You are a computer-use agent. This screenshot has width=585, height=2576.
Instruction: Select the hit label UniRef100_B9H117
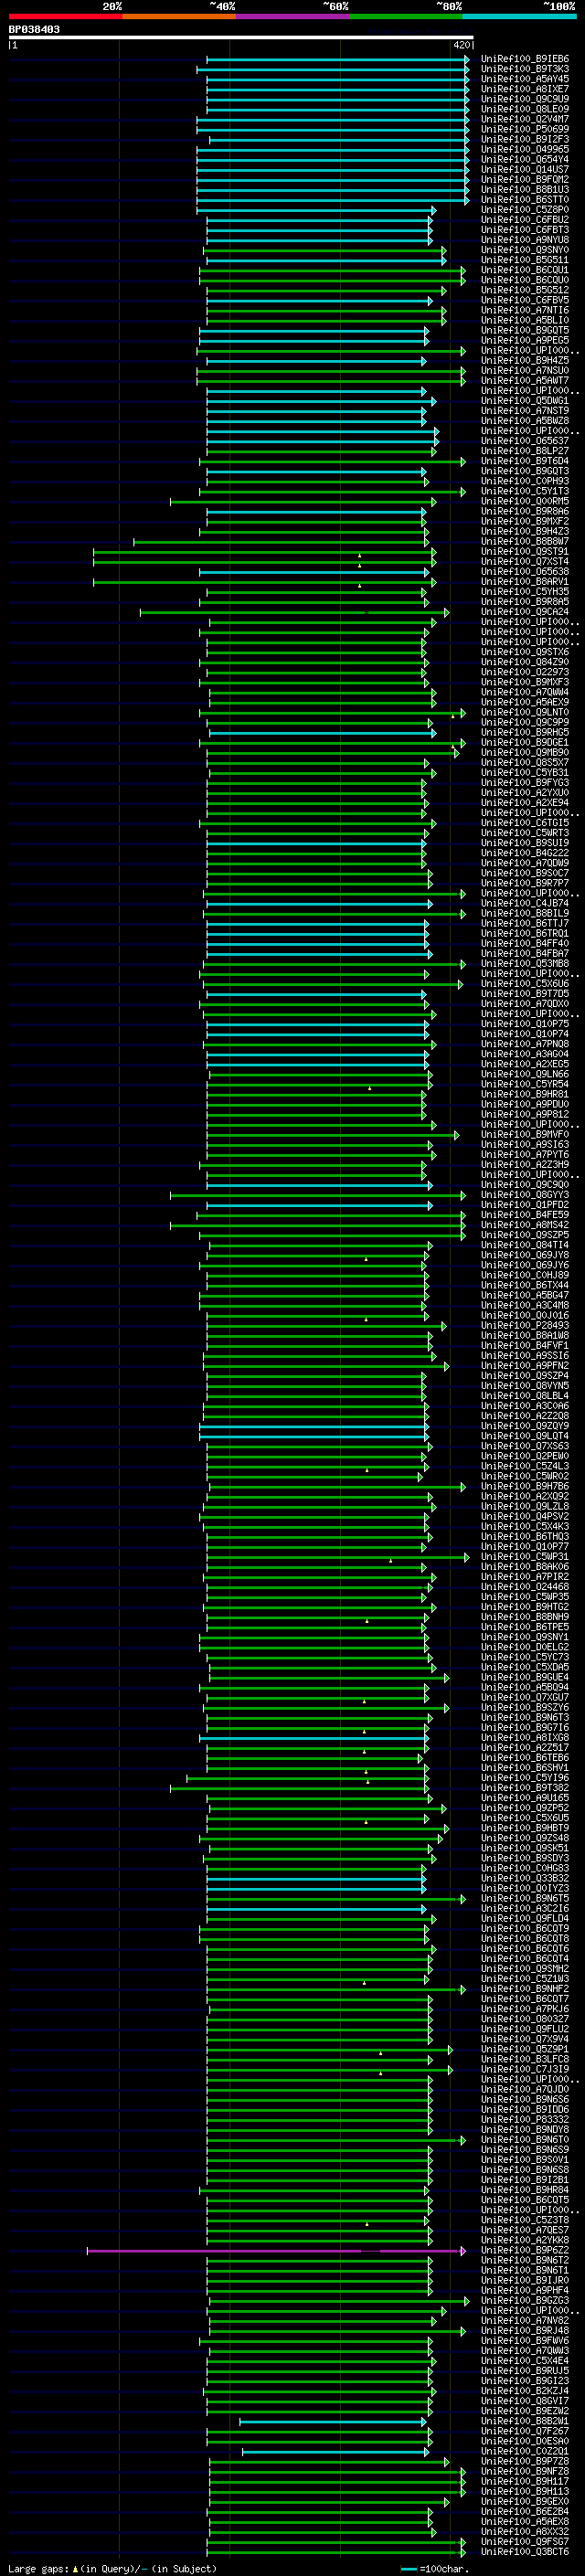[x=525, y=2482]
